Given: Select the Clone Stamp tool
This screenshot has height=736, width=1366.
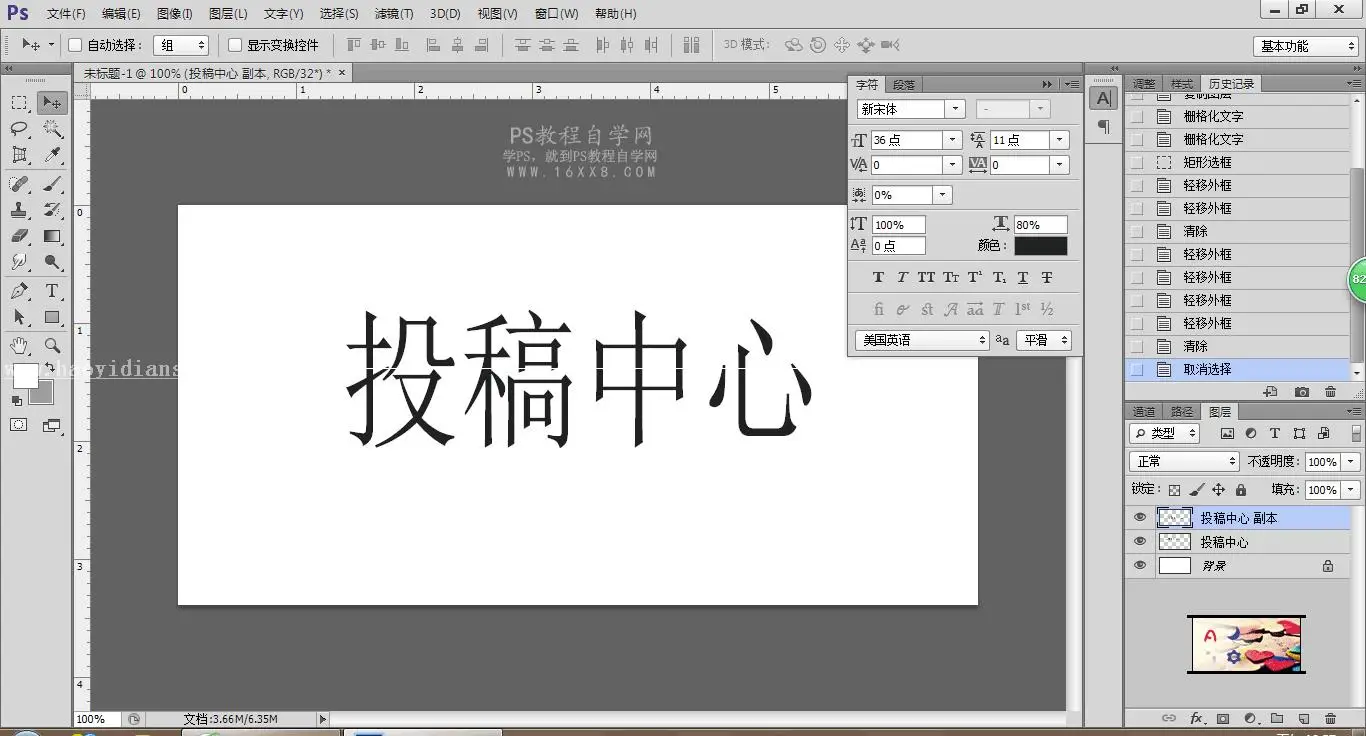Looking at the screenshot, I should pos(19,210).
